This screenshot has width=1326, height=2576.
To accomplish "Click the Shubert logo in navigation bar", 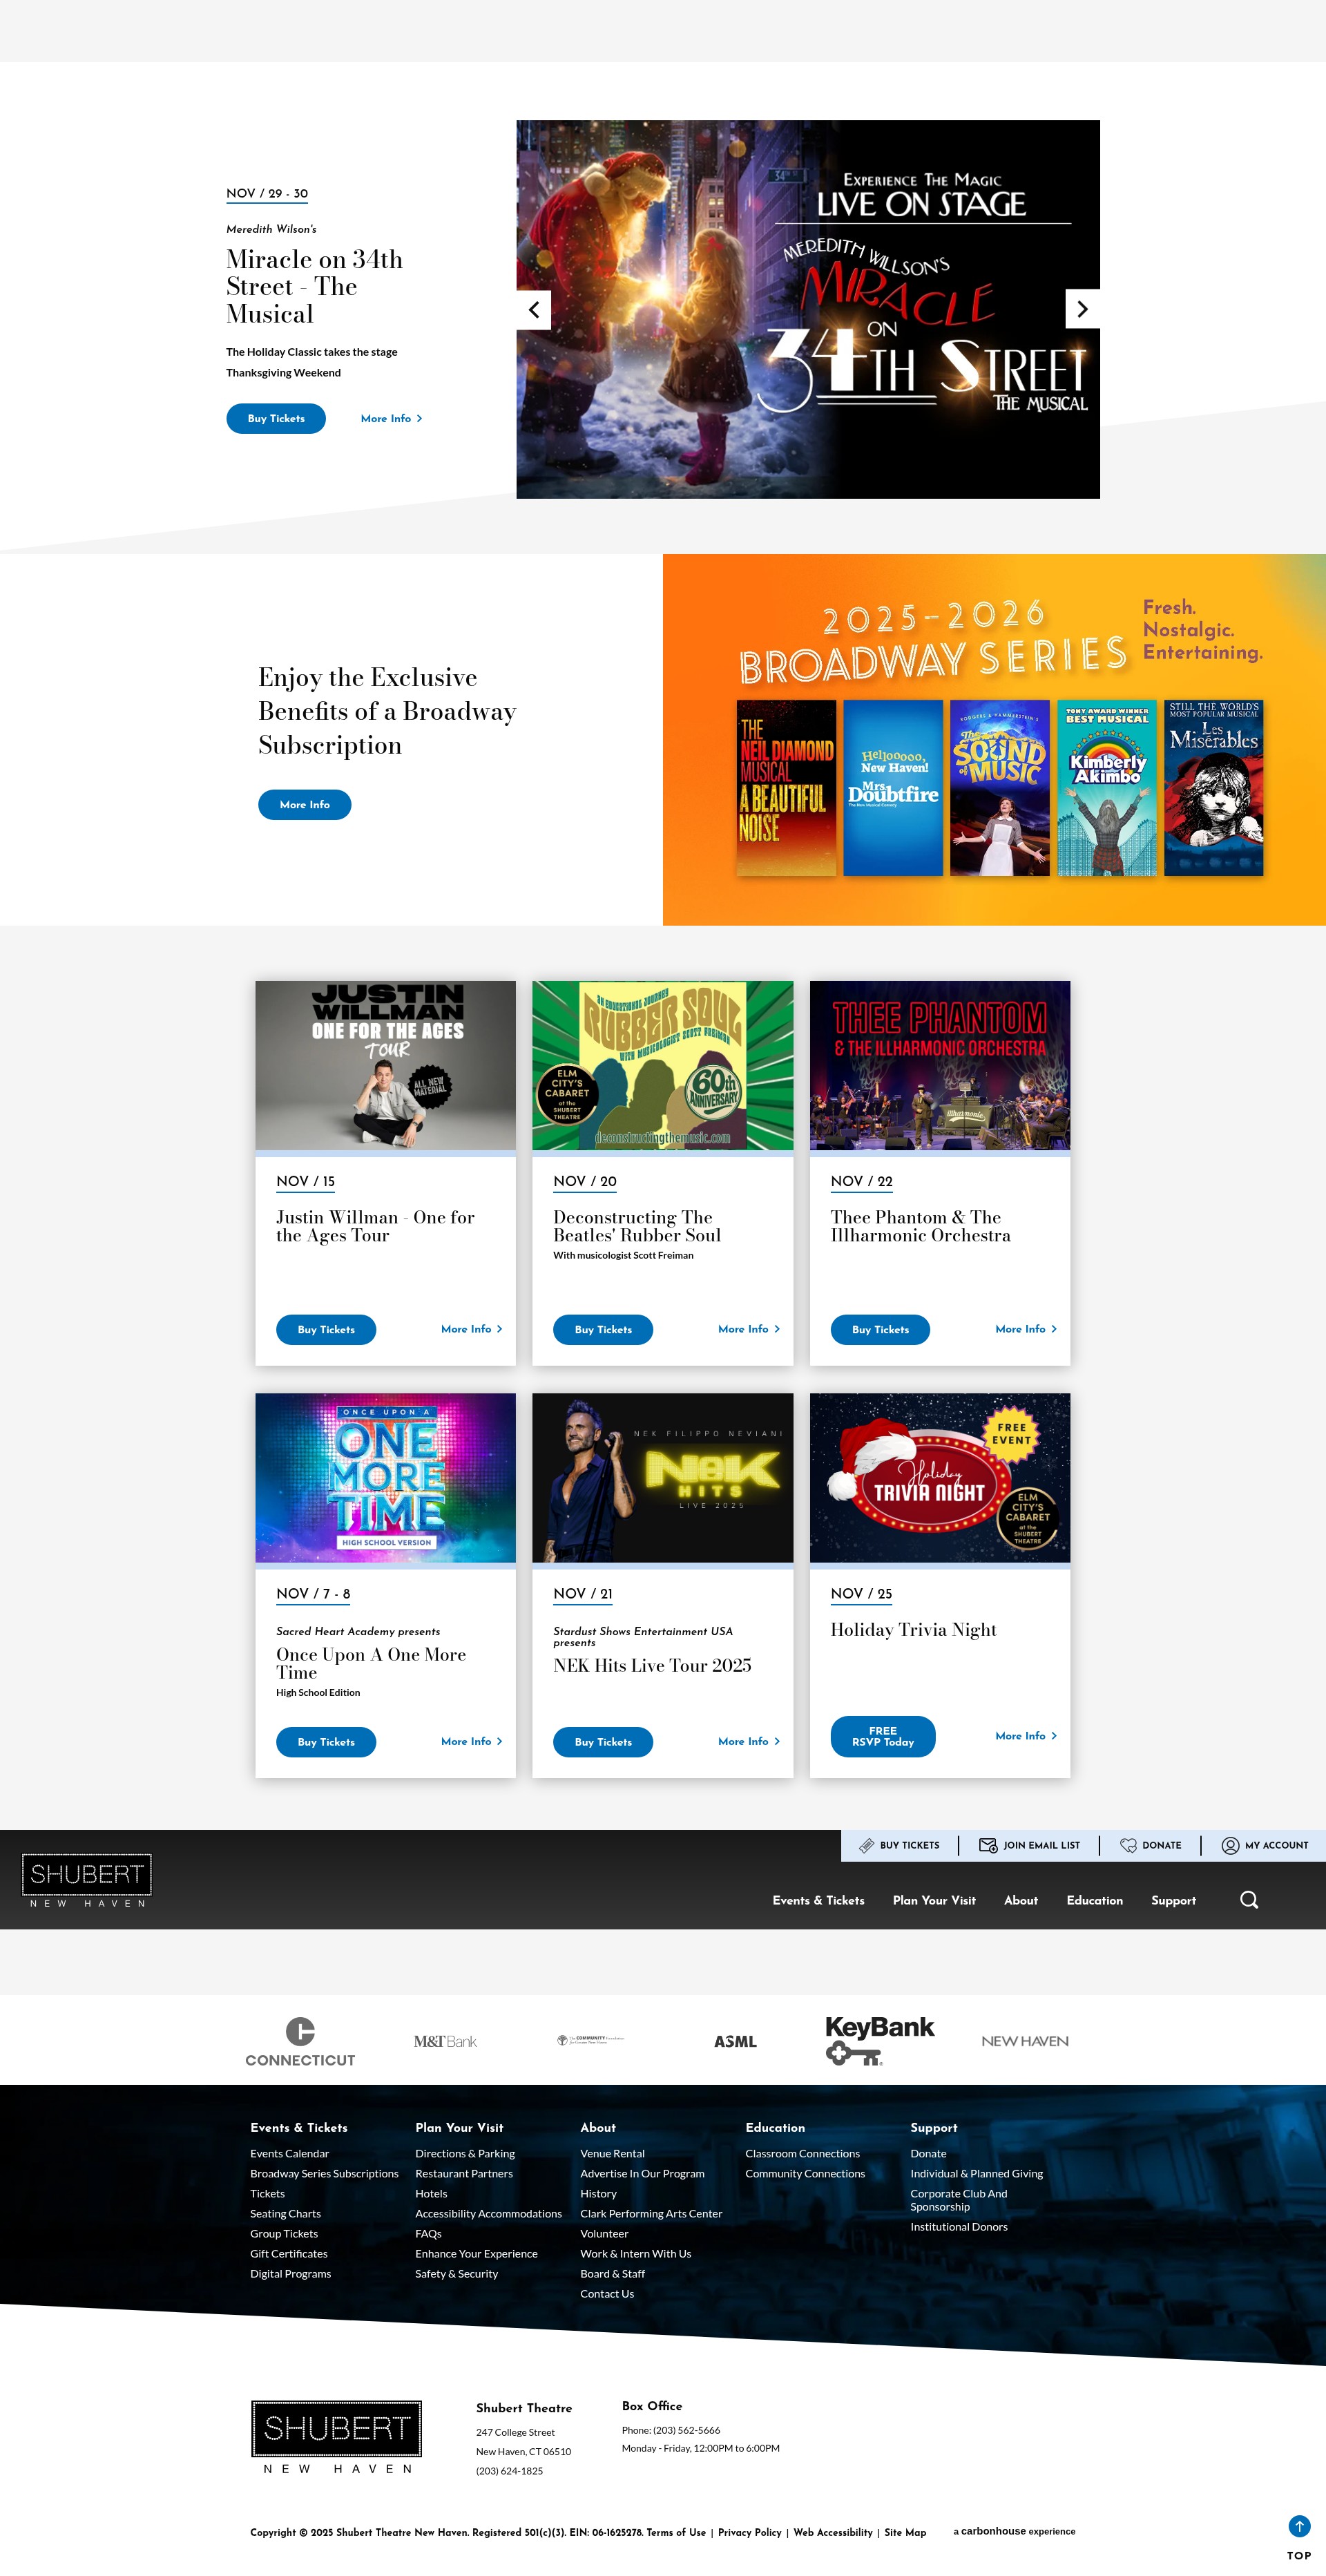I will point(87,1880).
